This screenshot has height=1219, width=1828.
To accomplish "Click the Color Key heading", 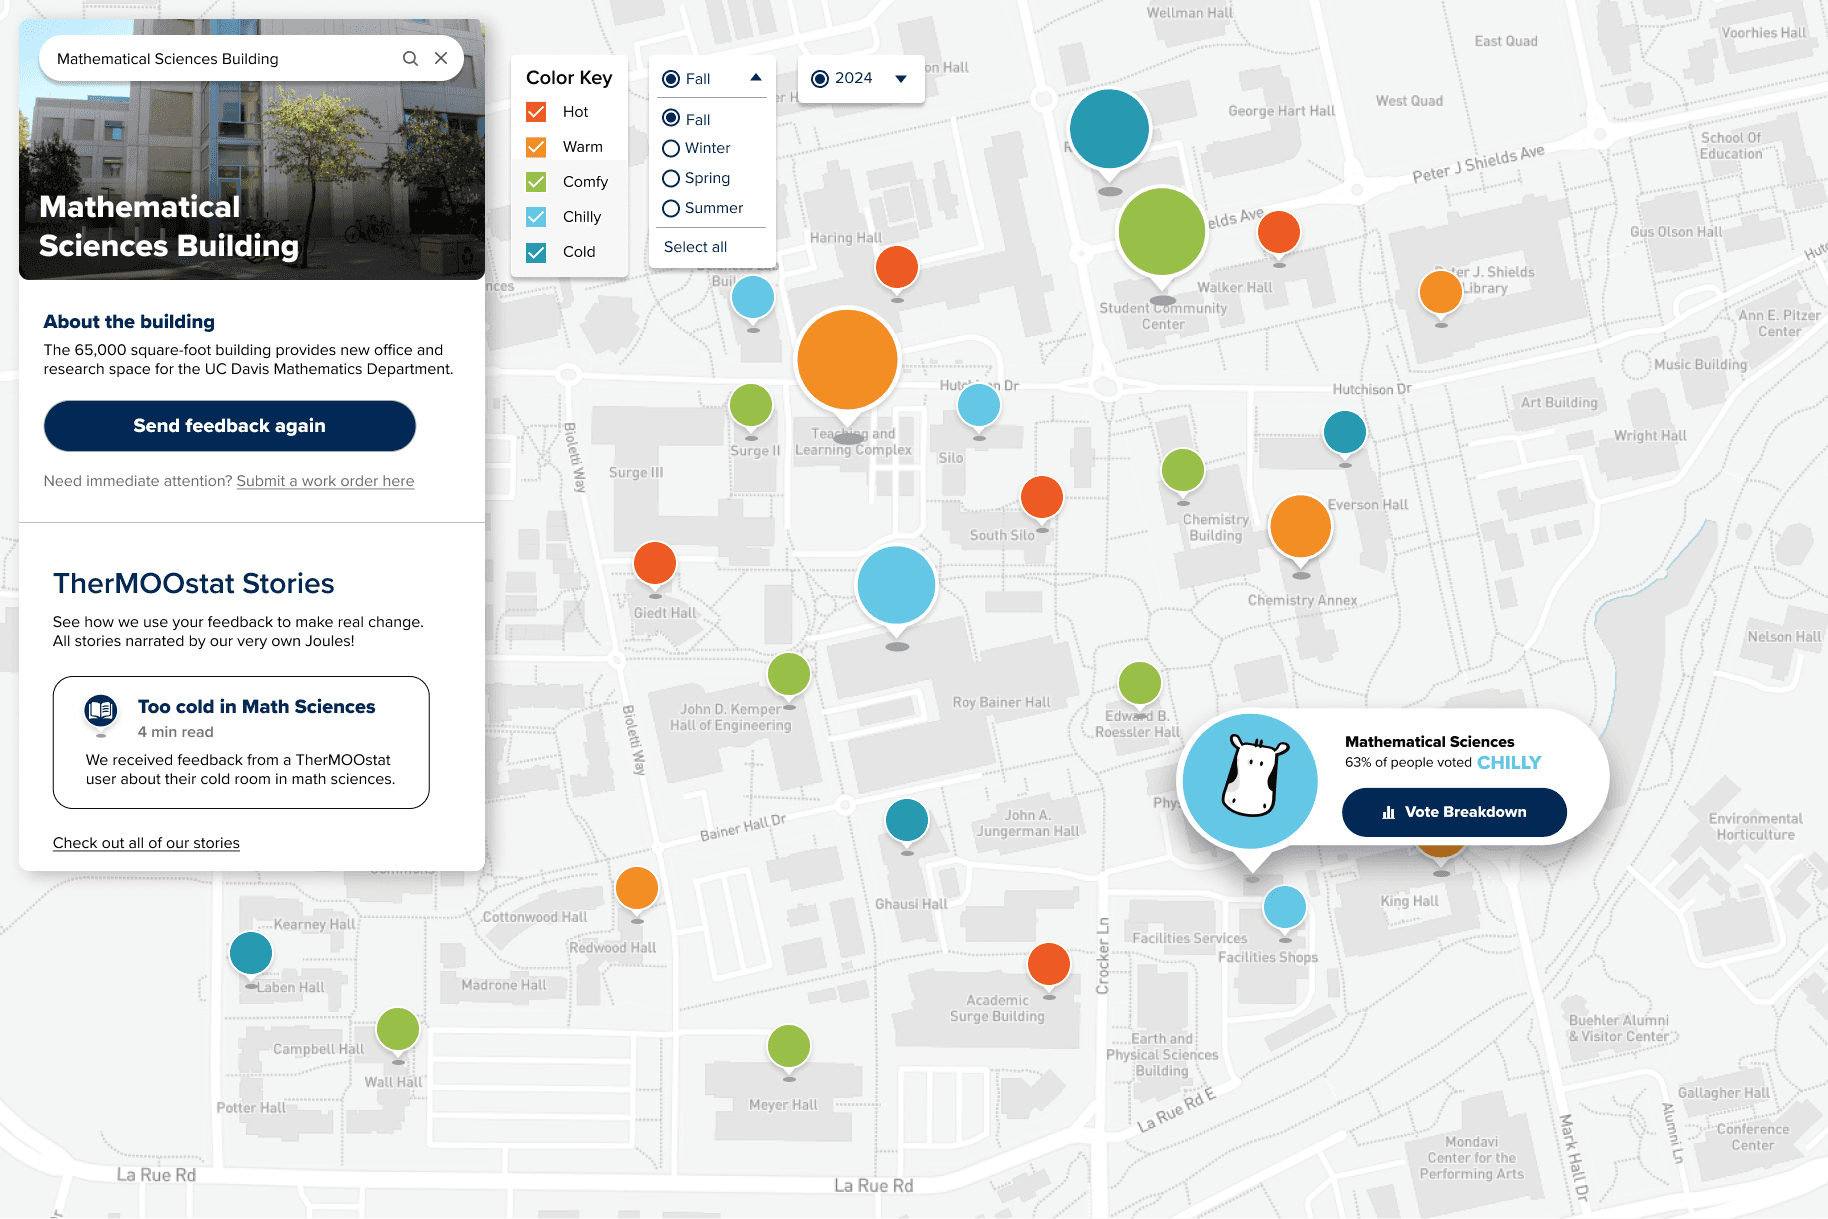I will [x=569, y=78].
